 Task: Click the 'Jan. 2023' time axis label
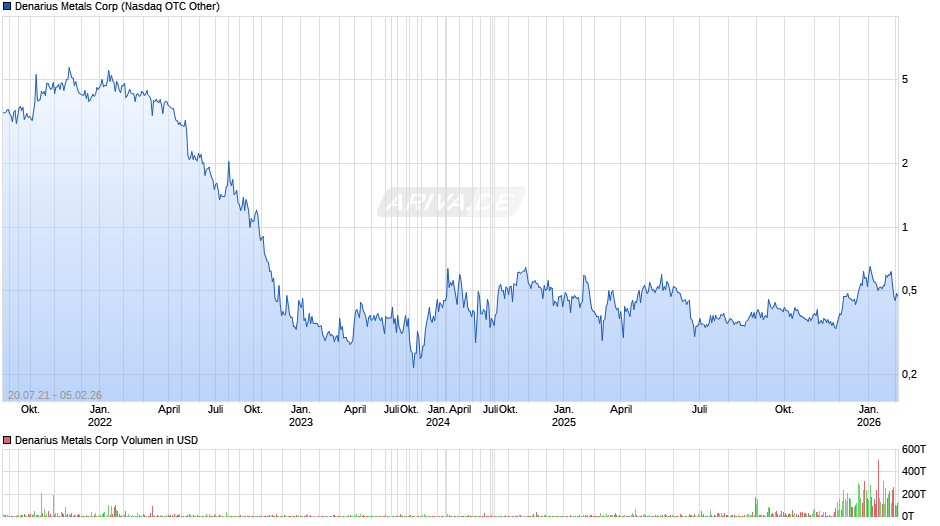click(300, 416)
